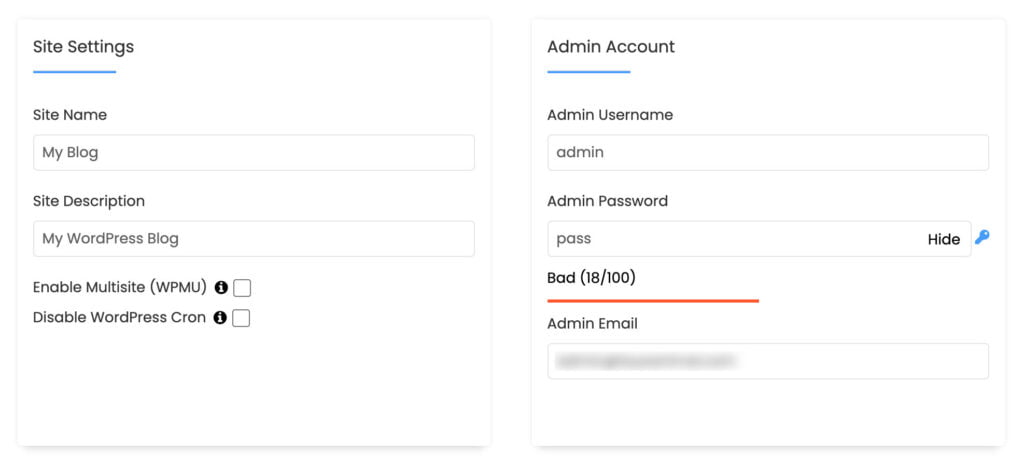Viewport: 1024px width, 464px height.
Task: Click the blurred Admin Email field
Action: pyautogui.click(x=768, y=361)
